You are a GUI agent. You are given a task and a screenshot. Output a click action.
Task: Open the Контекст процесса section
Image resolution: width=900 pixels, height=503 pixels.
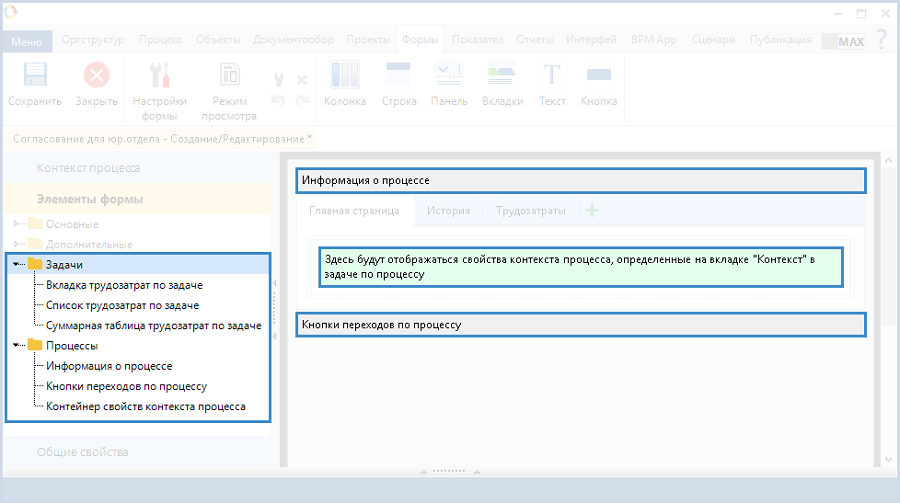(88, 168)
